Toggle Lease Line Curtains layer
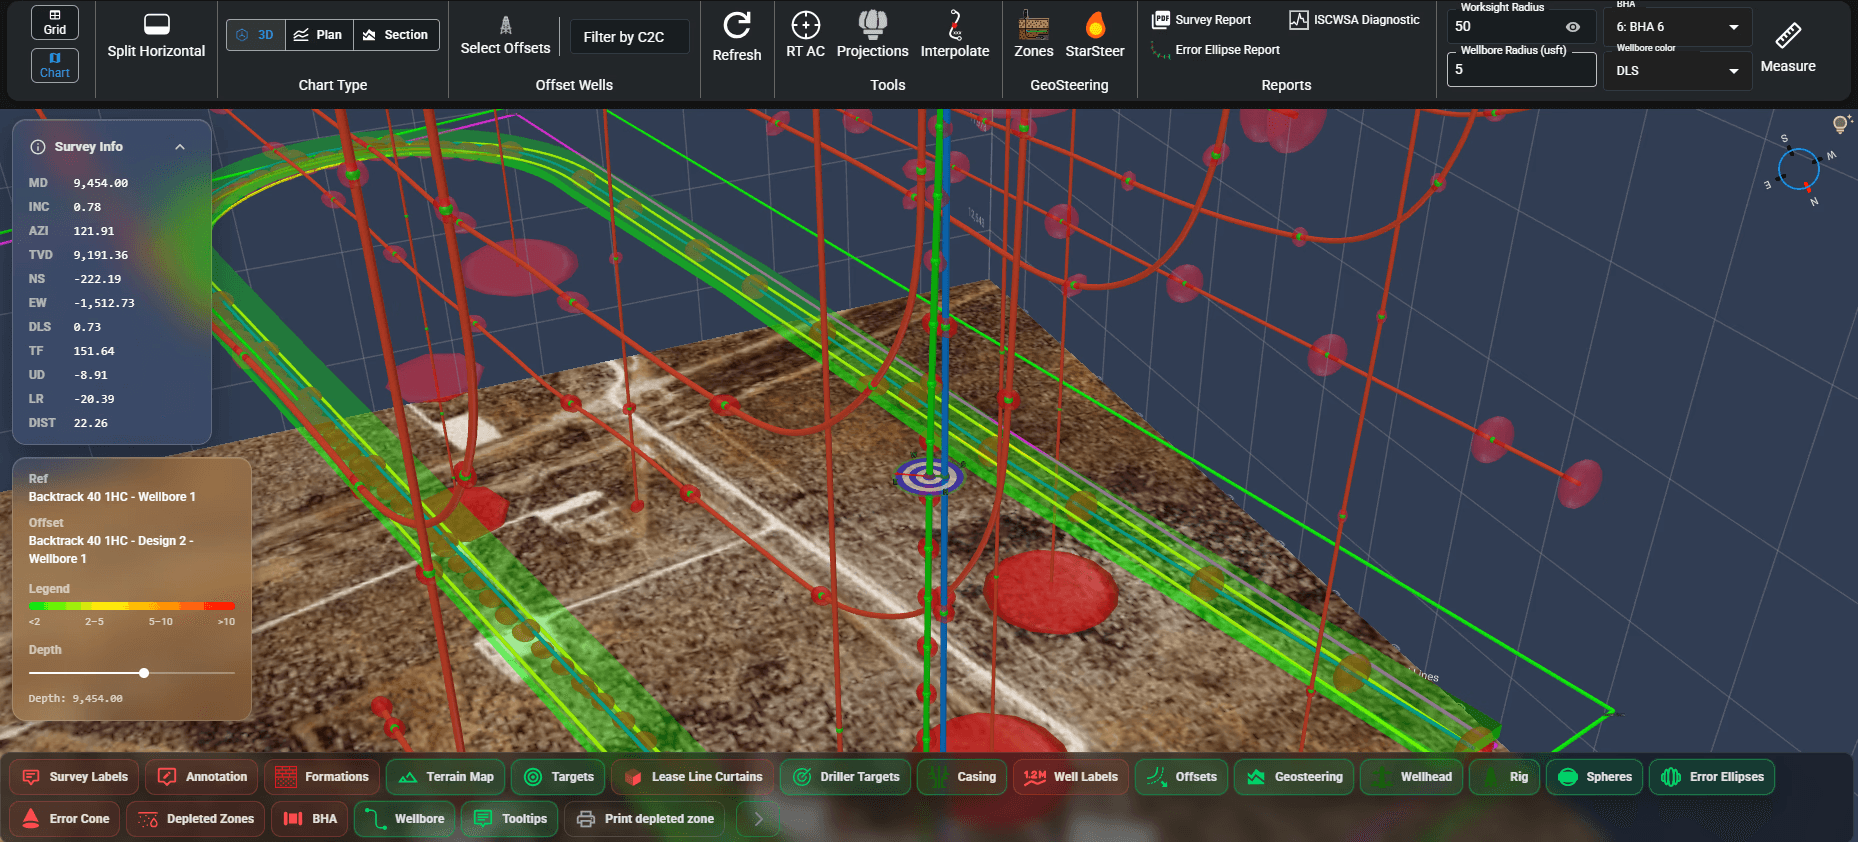Image resolution: width=1858 pixels, height=842 pixels. pos(692,777)
